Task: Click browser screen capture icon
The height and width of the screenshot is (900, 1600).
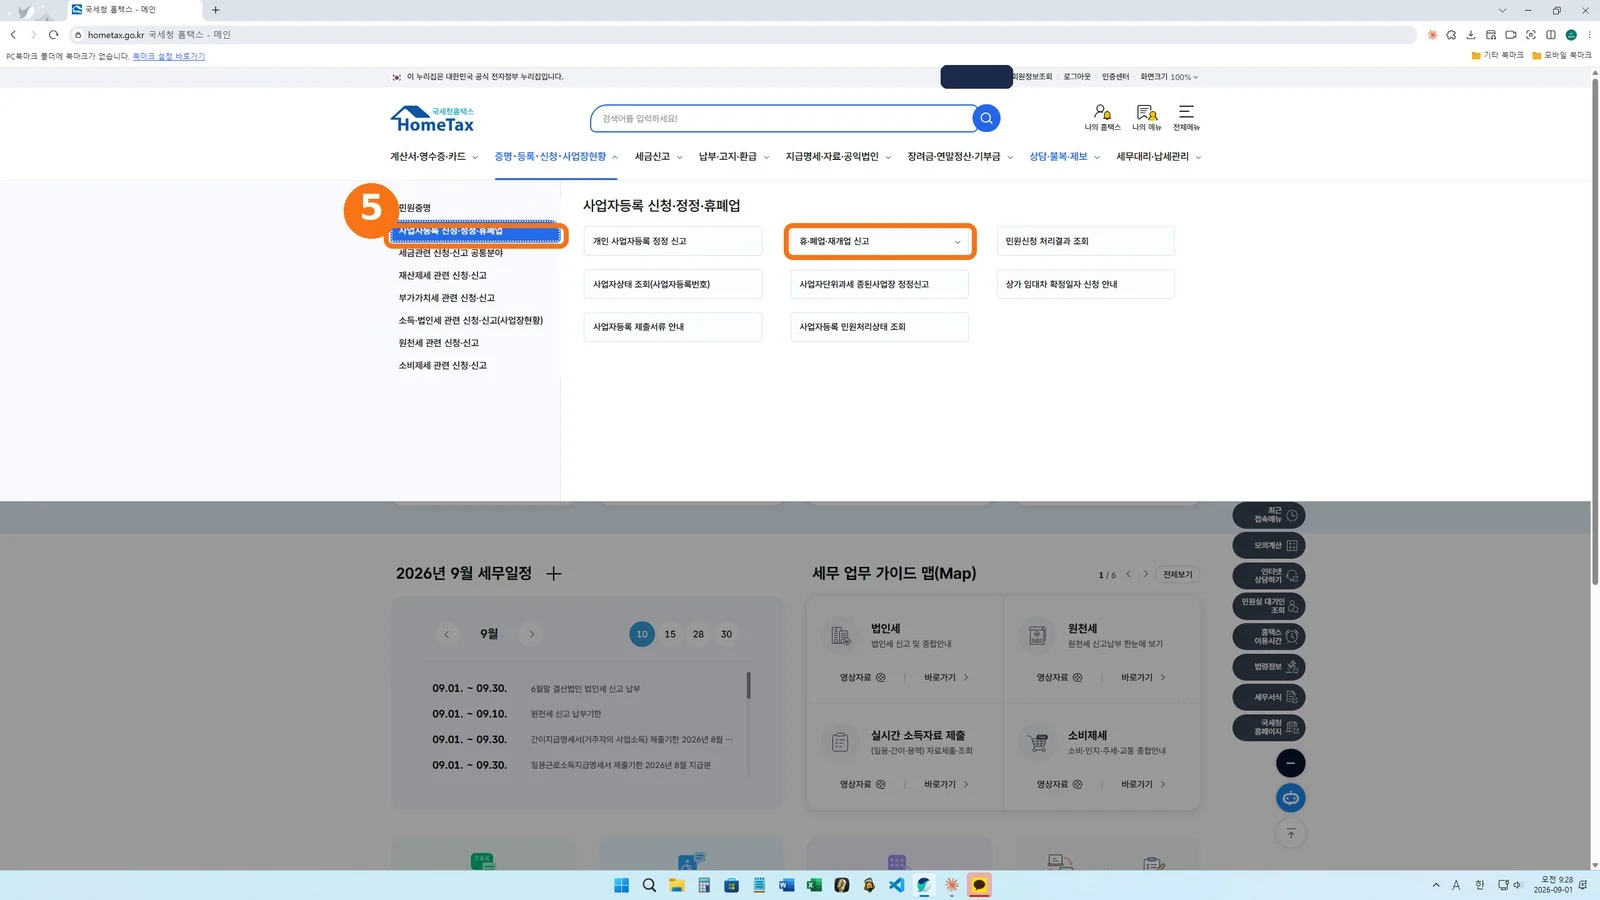Action: point(1531,34)
